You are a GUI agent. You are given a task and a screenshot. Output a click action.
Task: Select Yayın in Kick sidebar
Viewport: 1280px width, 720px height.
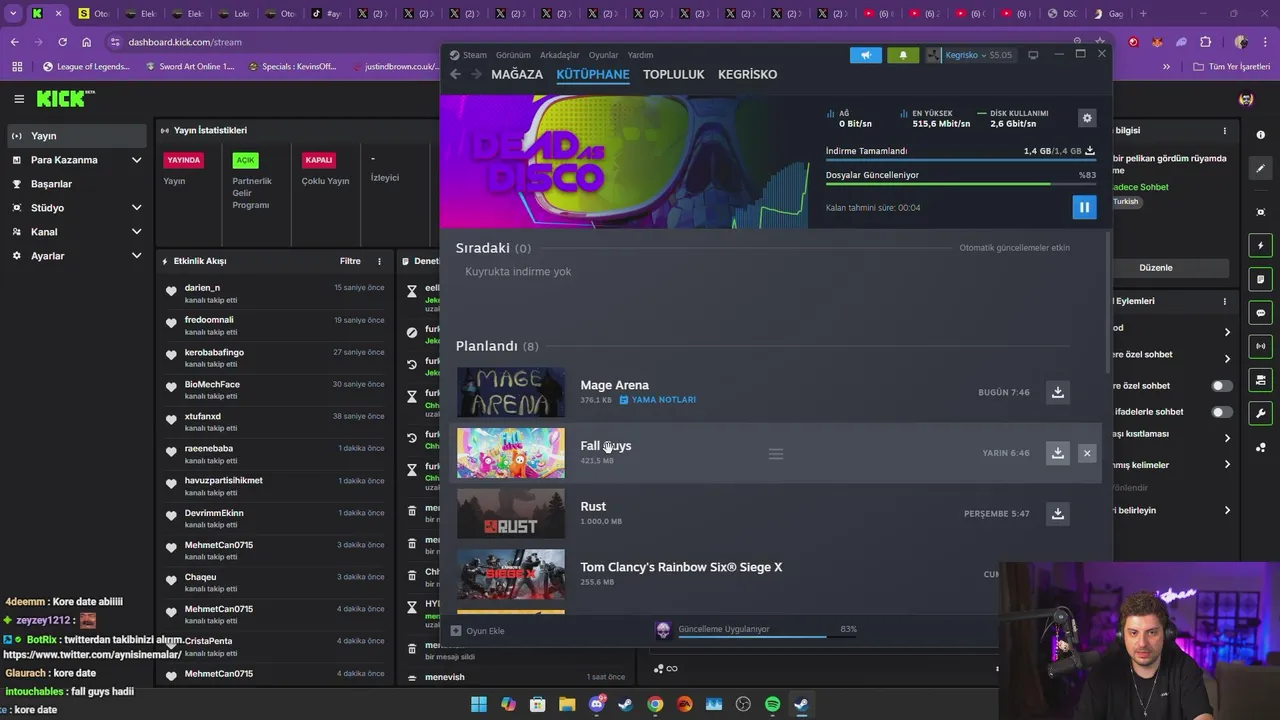pyautogui.click(x=78, y=136)
